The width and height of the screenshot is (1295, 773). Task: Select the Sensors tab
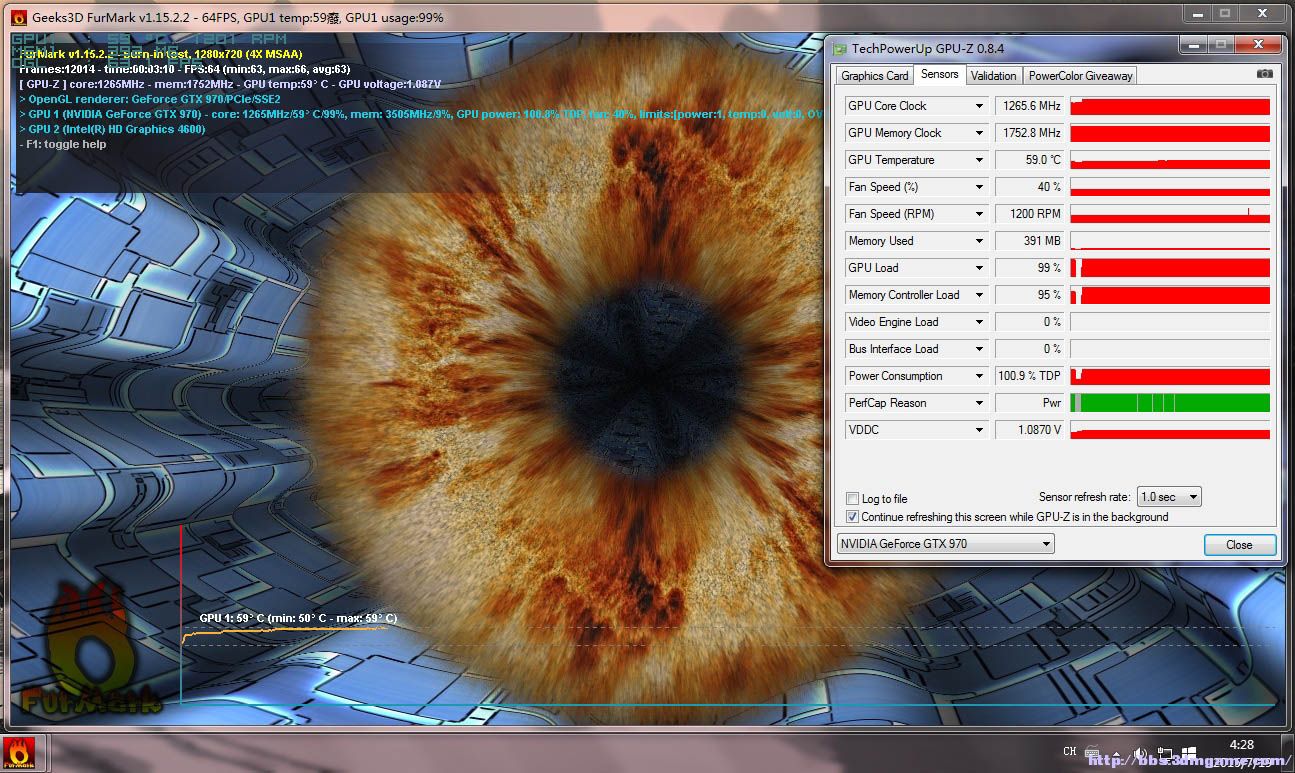click(939, 74)
